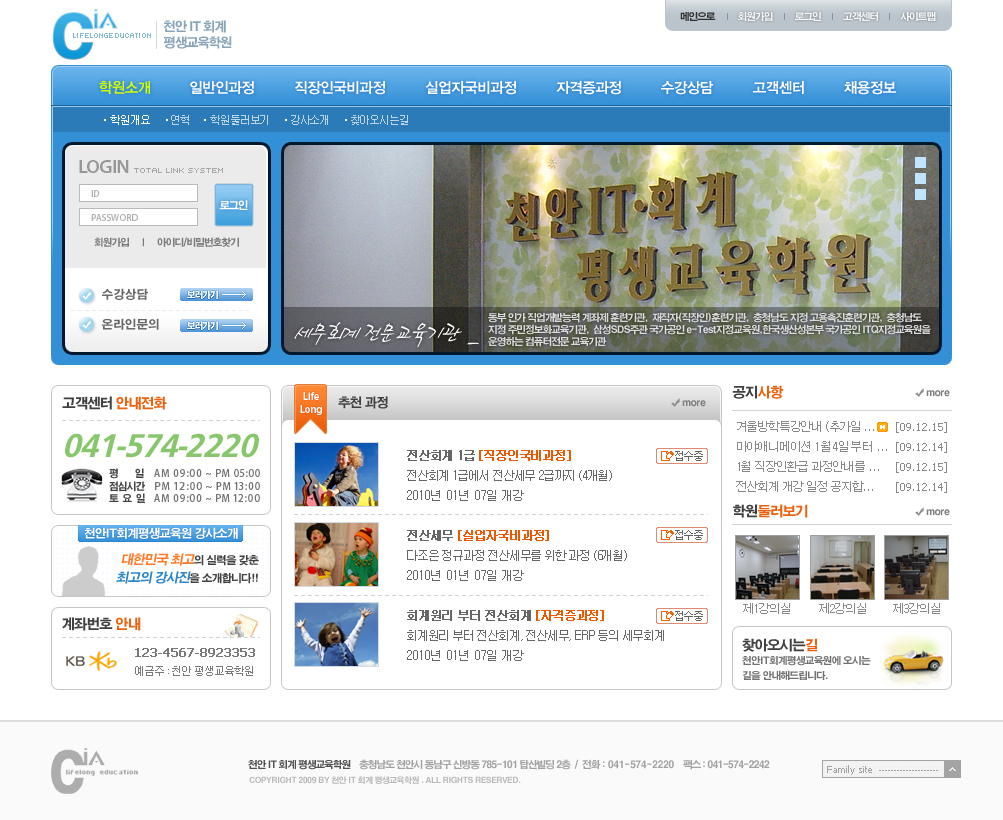The image size is (1003, 820).
Task: Open the 제2강의실 classroom thumbnail
Action: tap(842, 567)
